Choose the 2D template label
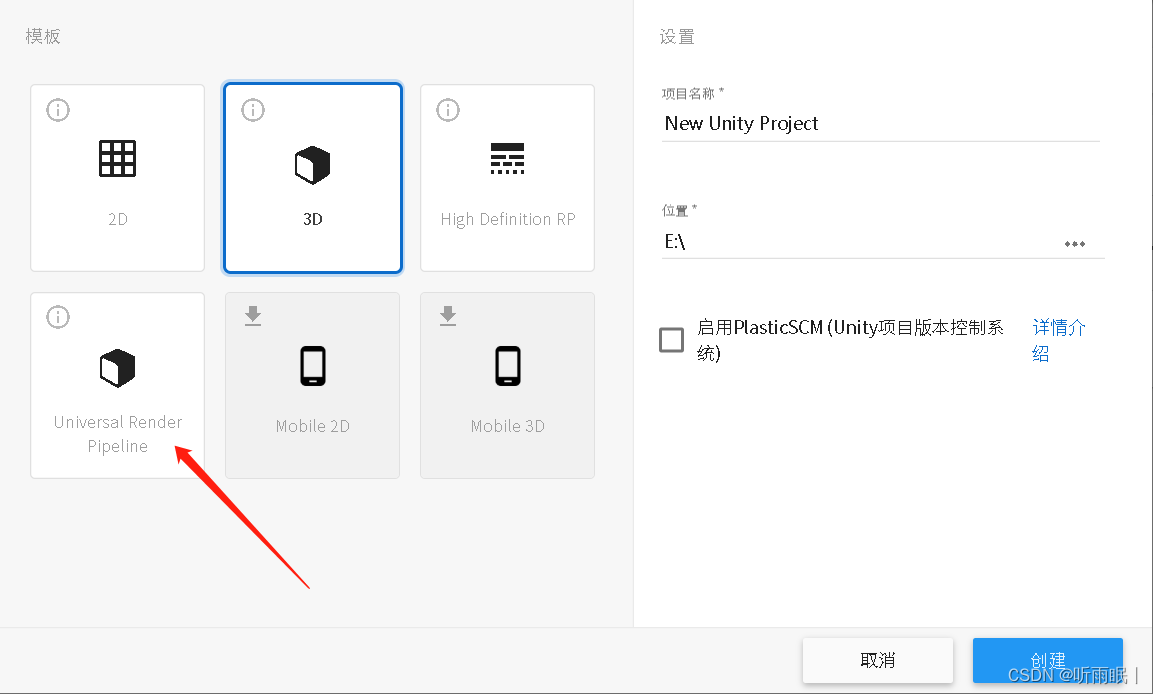The image size is (1153, 694). click(x=118, y=219)
